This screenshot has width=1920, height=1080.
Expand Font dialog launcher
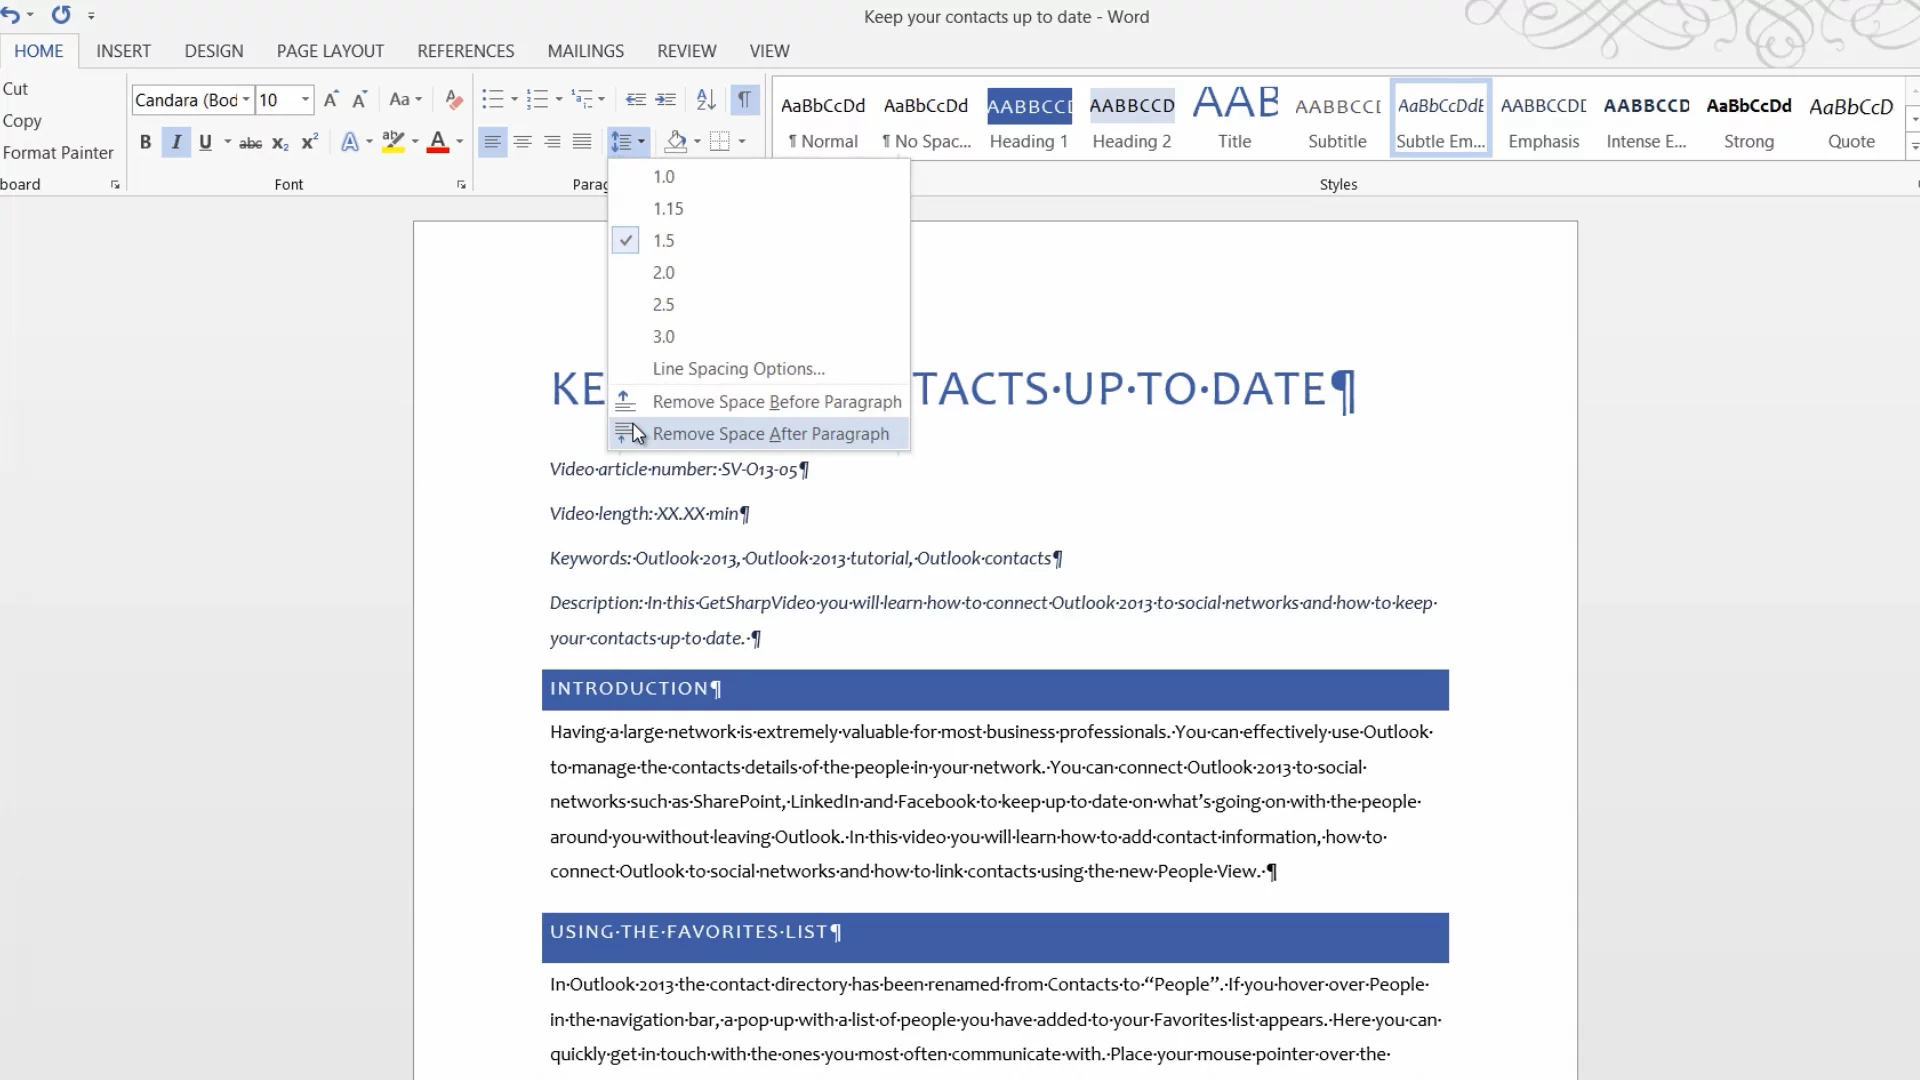point(461,185)
